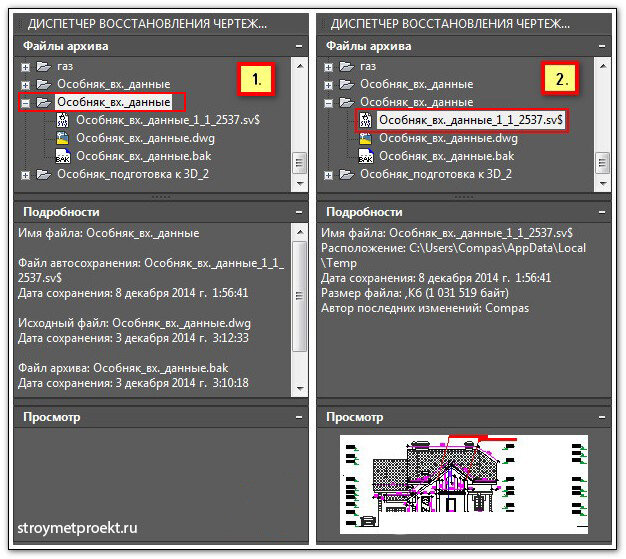Screen dimensions: 626x559
Task: Select газ folder label in right panel
Action: 368,66
